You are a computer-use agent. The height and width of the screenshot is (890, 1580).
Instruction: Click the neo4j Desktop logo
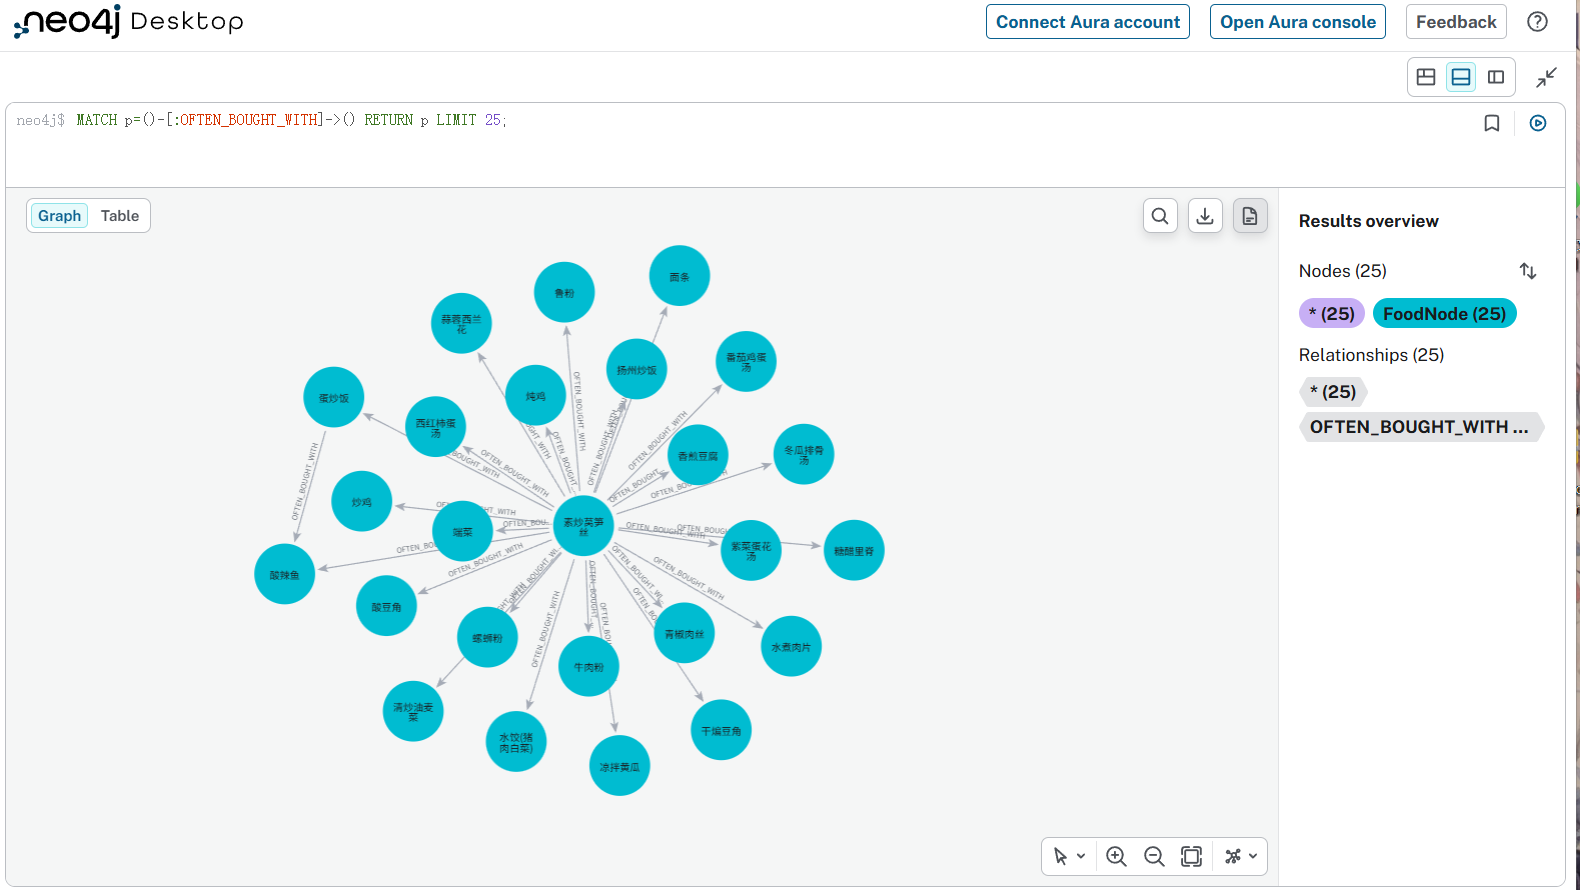tap(129, 21)
